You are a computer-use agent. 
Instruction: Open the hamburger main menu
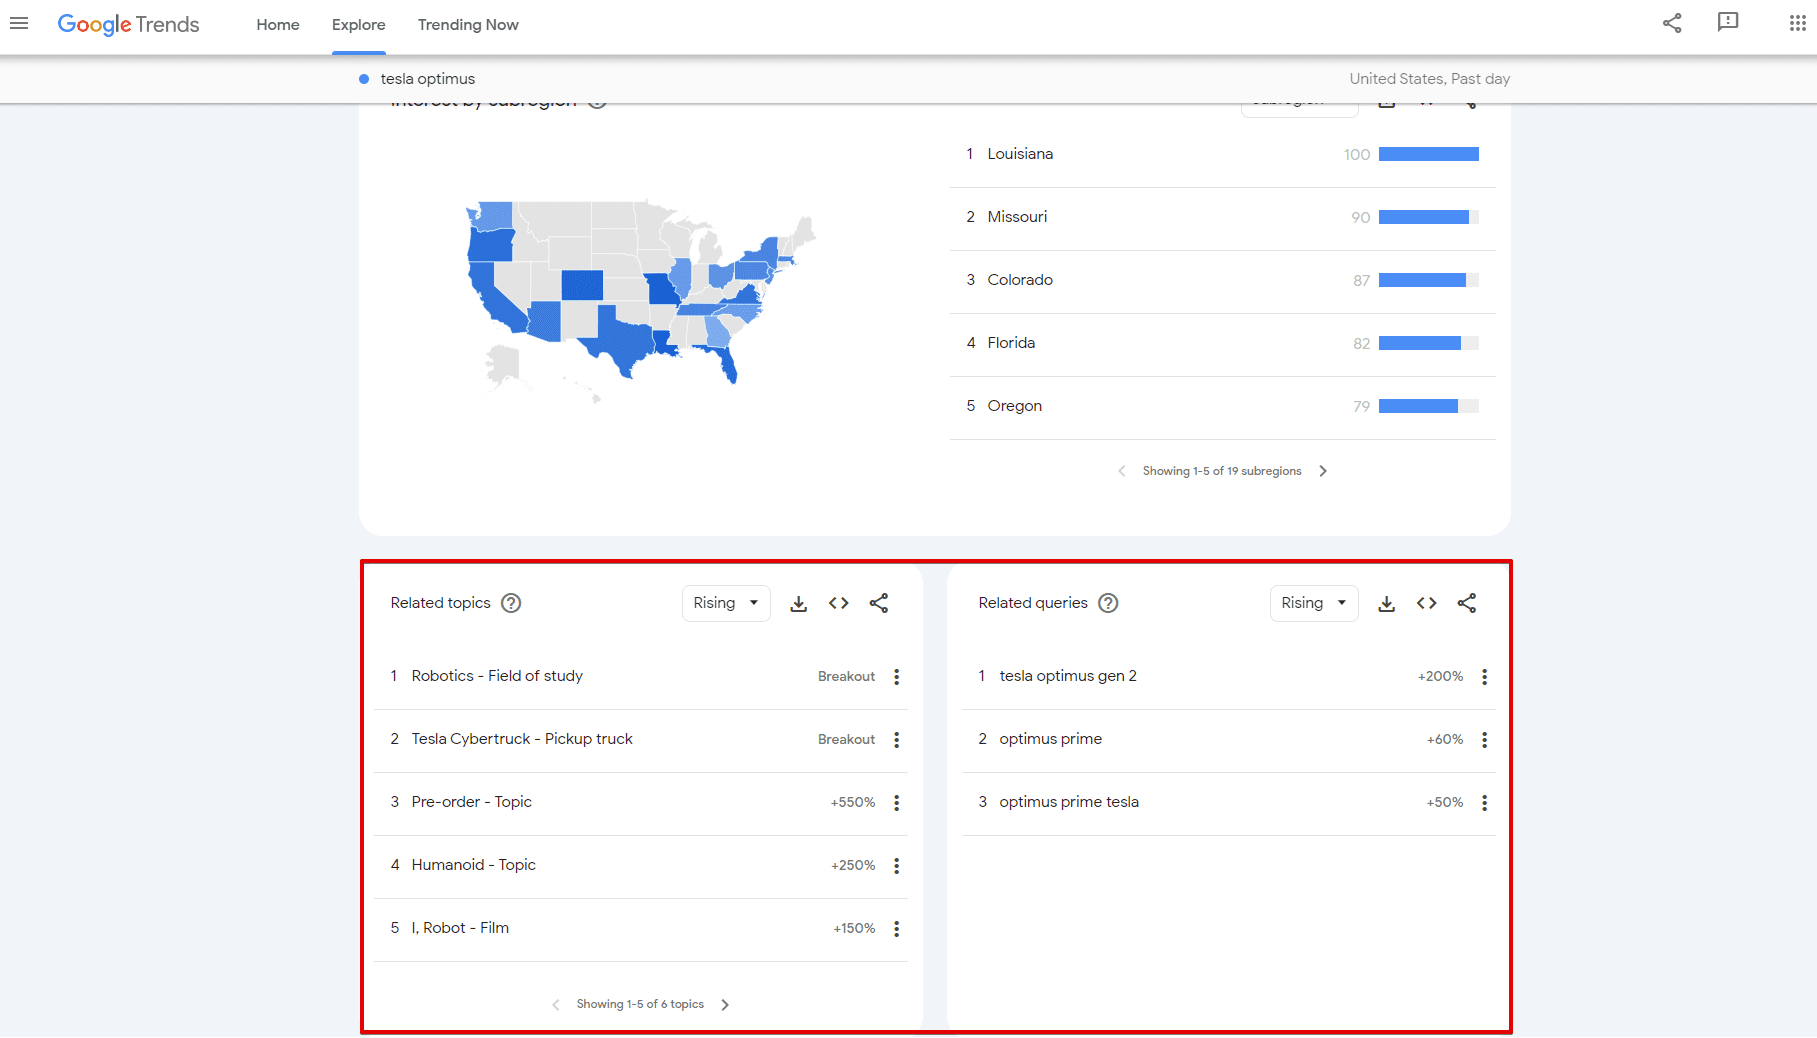pos(19,23)
